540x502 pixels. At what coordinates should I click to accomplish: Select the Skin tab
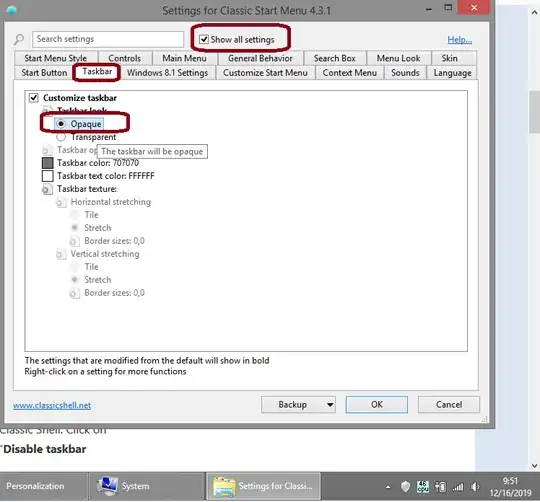[450, 58]
